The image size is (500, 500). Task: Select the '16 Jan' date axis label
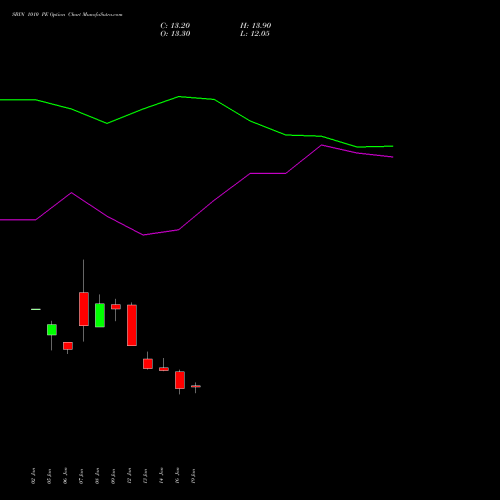pos(177,476)
